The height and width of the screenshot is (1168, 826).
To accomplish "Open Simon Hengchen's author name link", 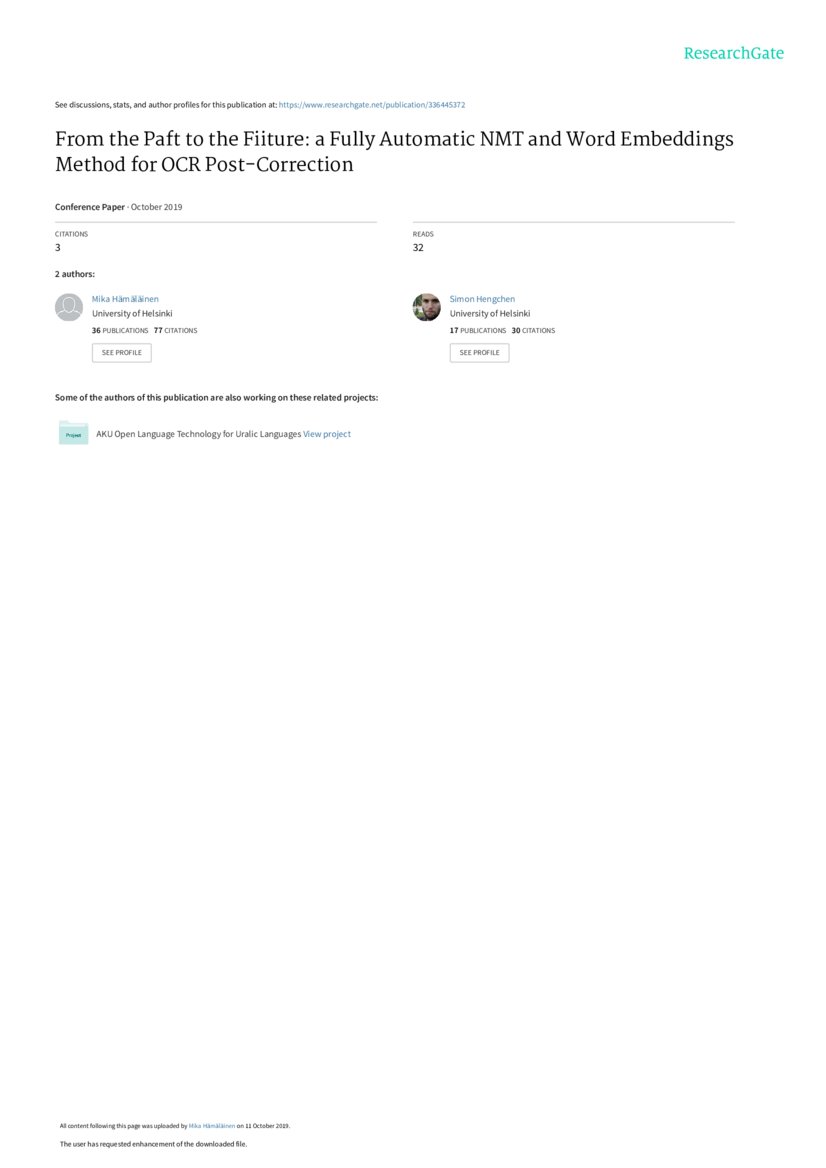I will tap(482, 299).
